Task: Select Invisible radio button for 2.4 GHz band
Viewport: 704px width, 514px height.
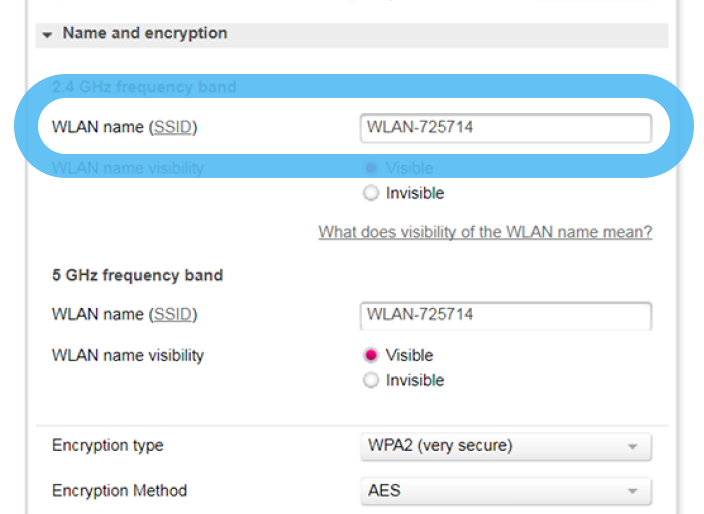Action: [x=371, y=193]
